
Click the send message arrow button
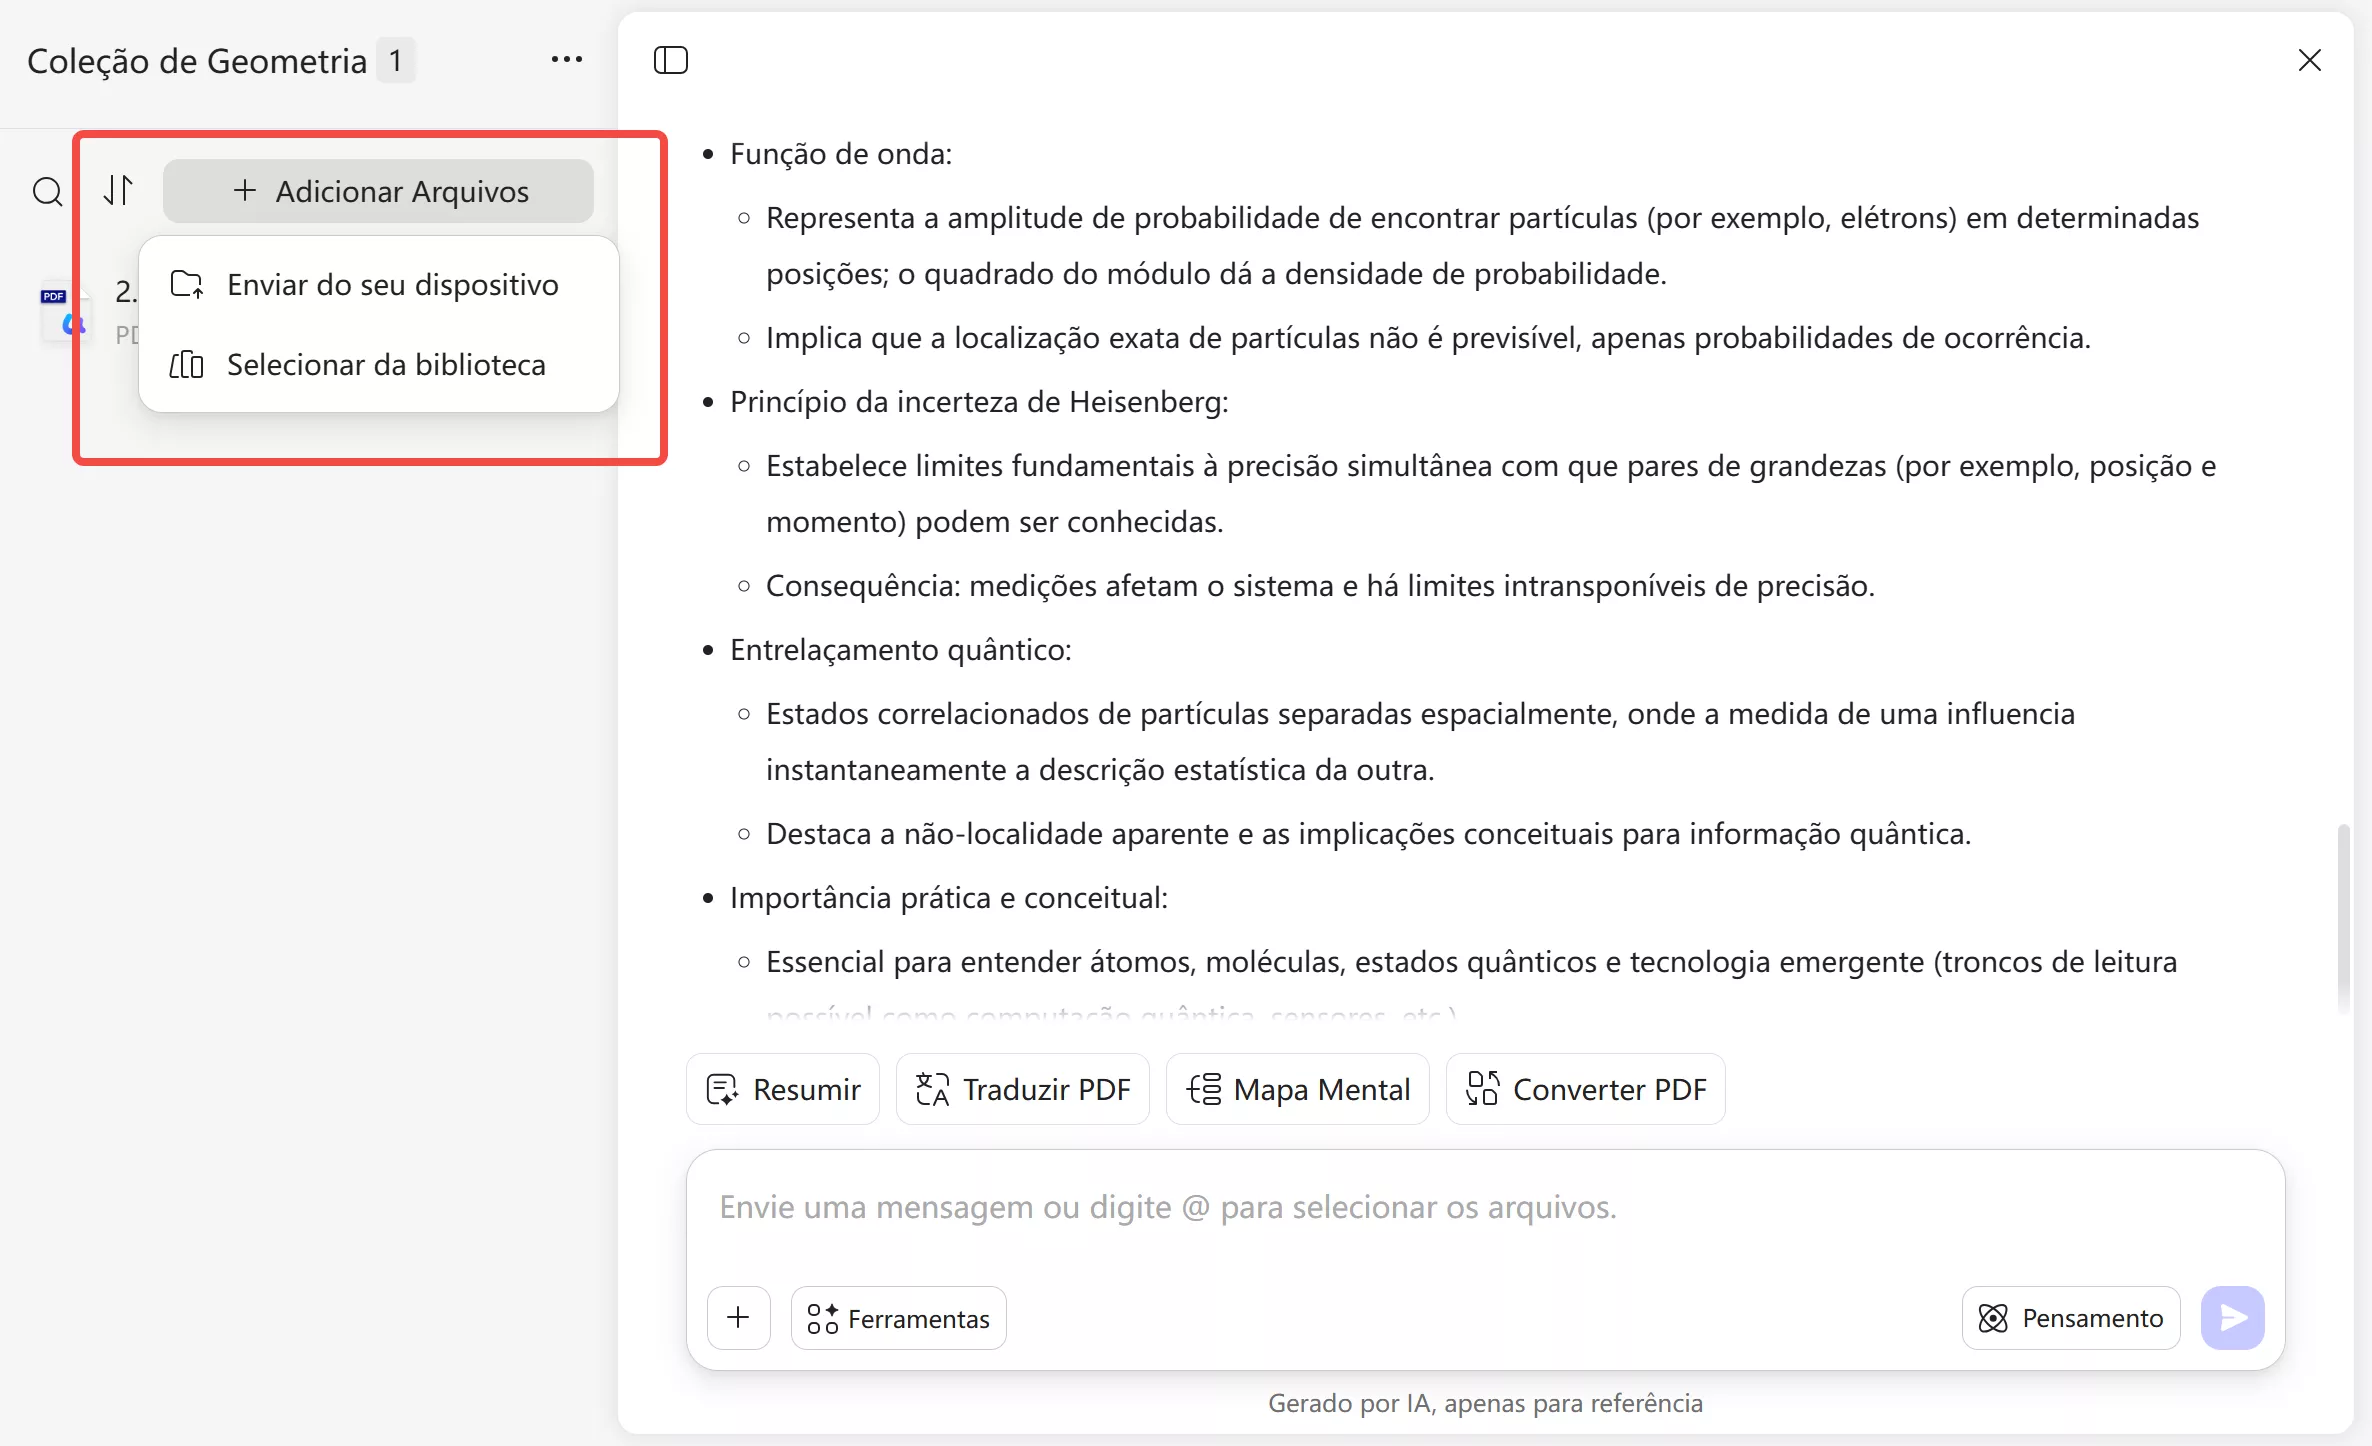tap(2233, 1317)
